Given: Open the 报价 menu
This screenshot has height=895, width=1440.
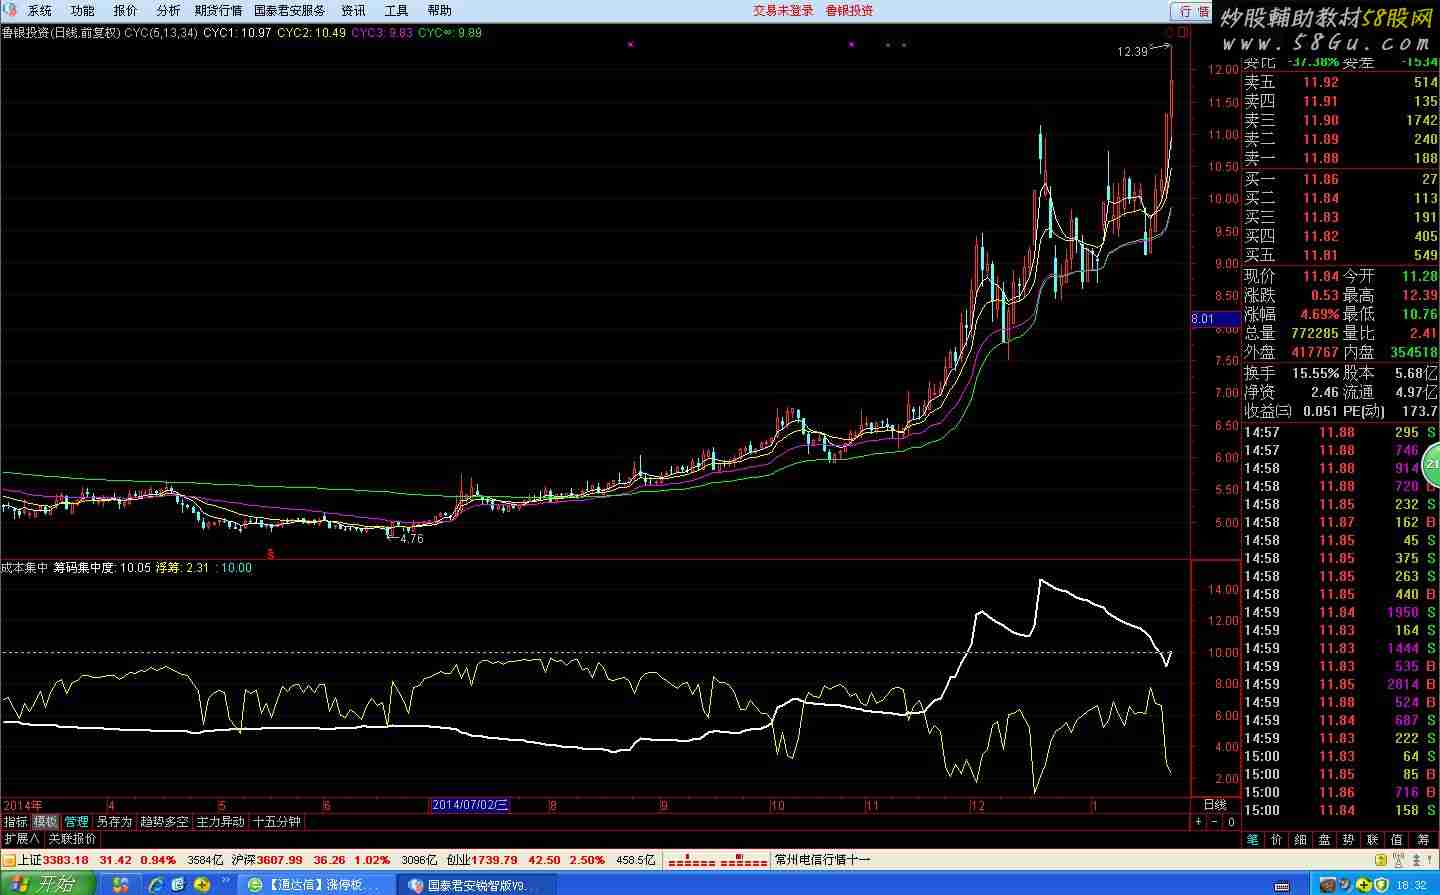Looking at the screenshot, I should pyautogui.click(x=125, y=11).
